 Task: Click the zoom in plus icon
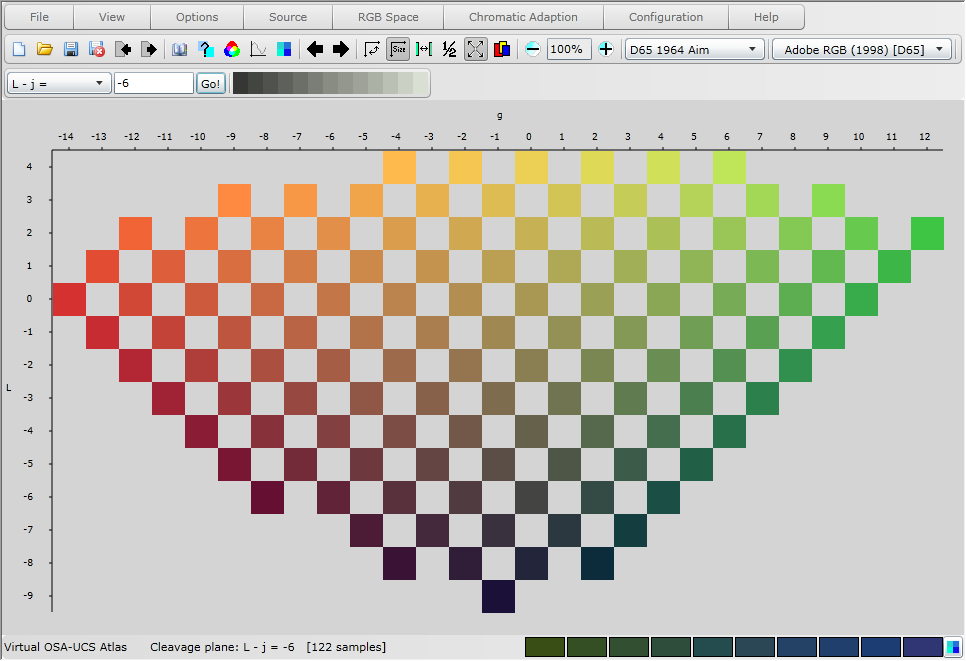point(606,49)
